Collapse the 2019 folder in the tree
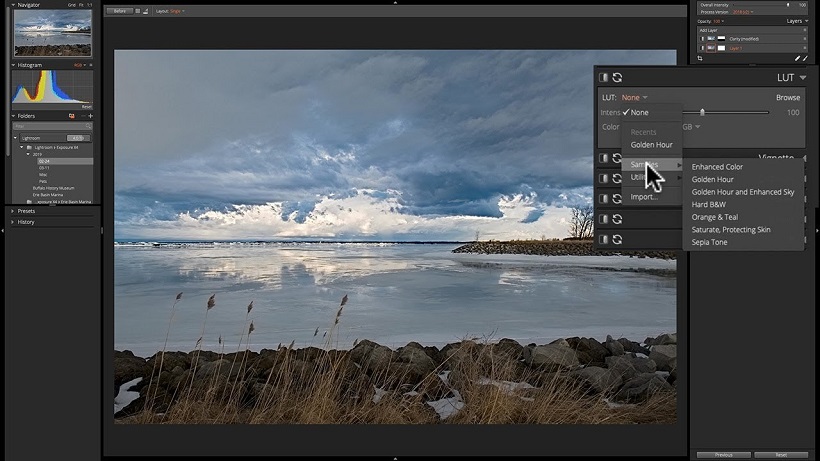 28,154
